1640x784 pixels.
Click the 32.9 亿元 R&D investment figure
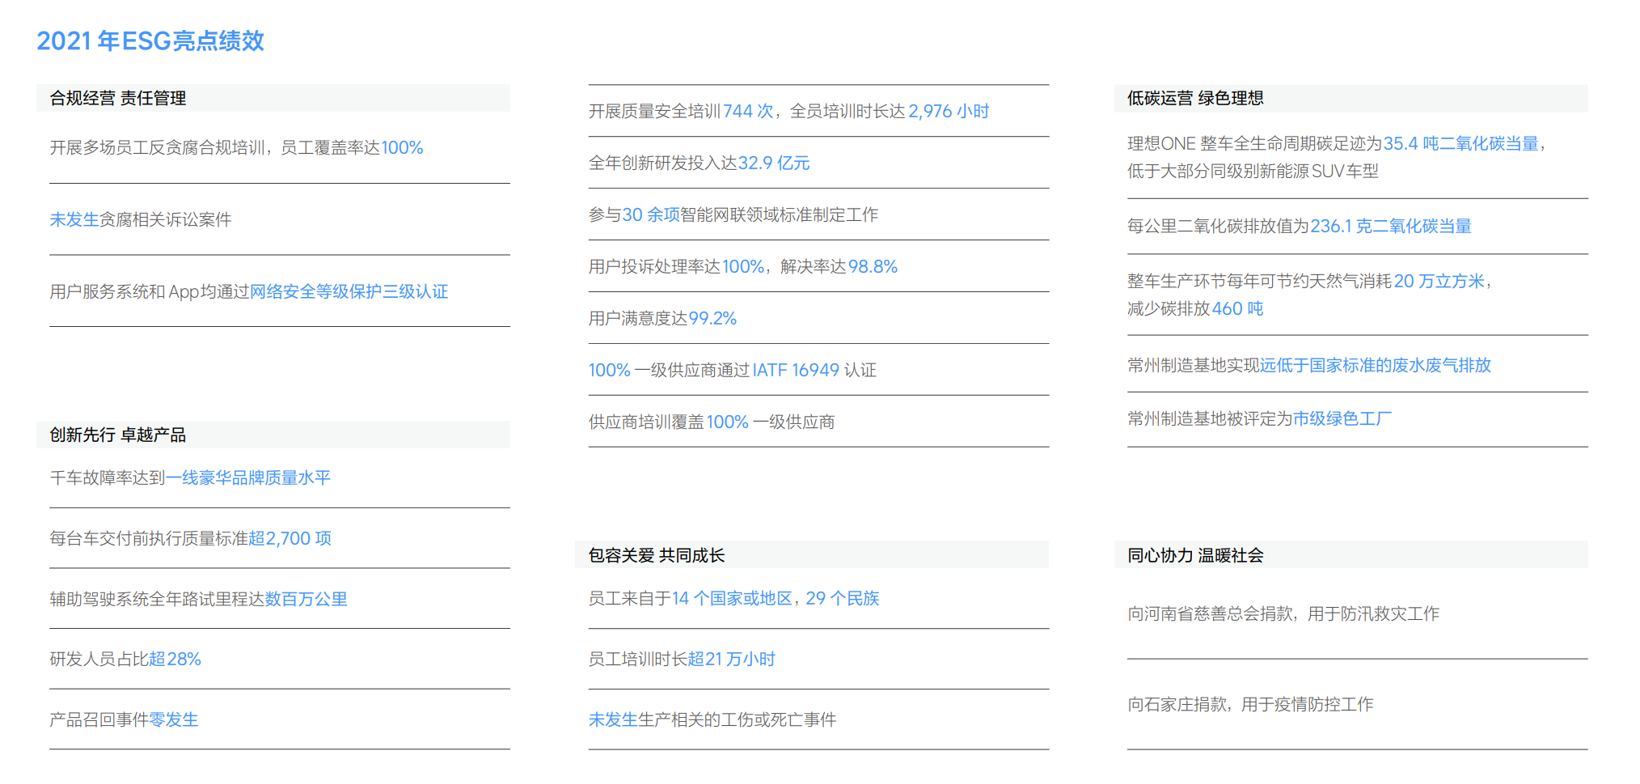[774, 163]
